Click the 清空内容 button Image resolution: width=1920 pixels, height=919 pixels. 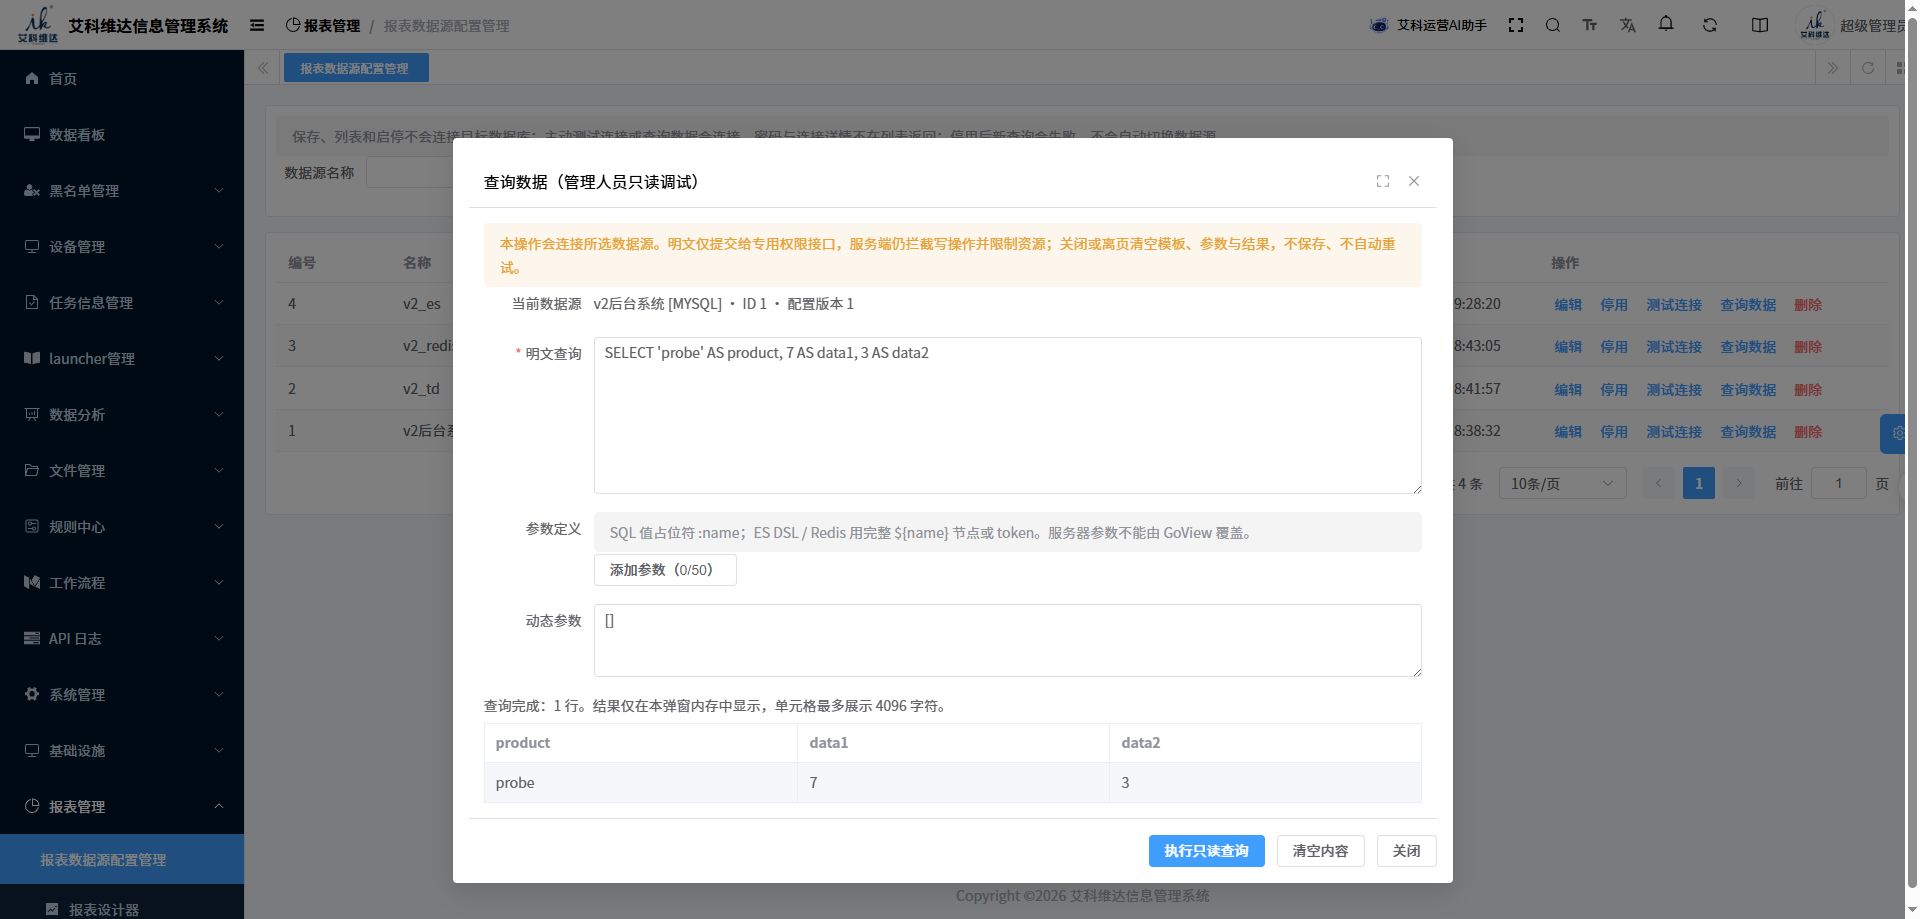click(1320, 851)
